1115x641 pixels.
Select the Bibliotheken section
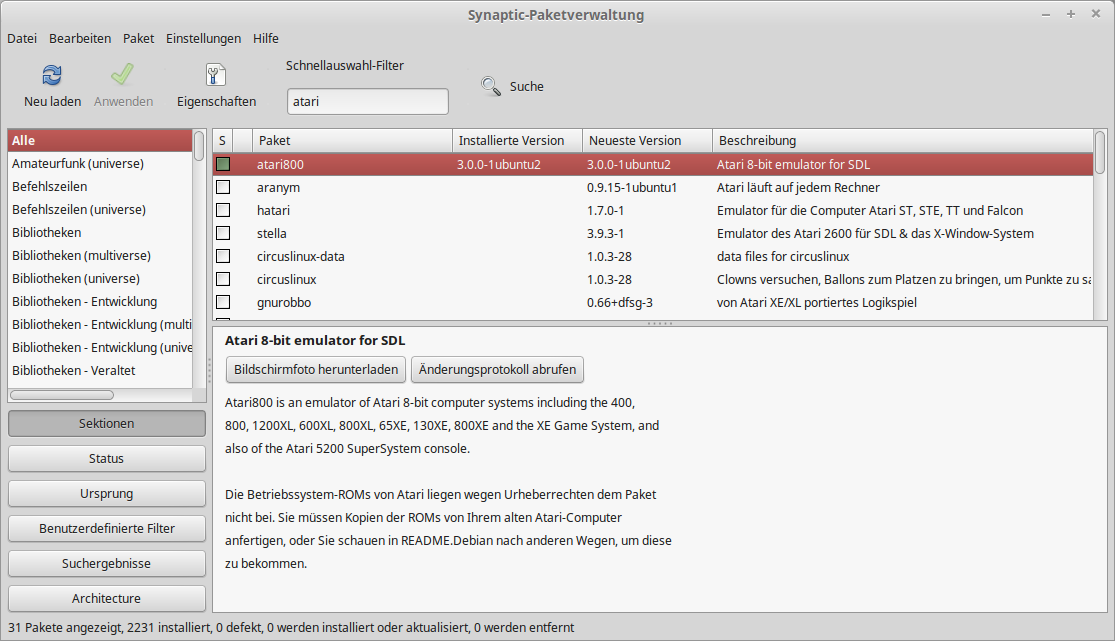coord(100,233)
